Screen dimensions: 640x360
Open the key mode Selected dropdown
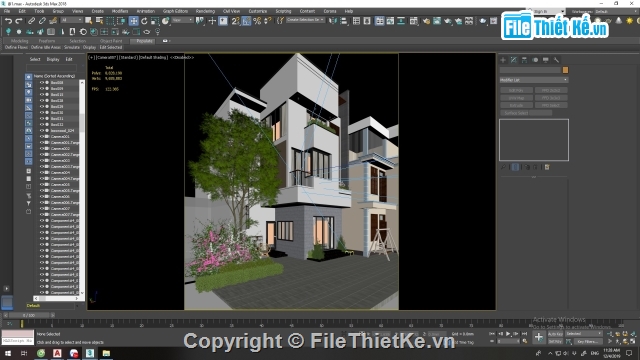point(584,334)
